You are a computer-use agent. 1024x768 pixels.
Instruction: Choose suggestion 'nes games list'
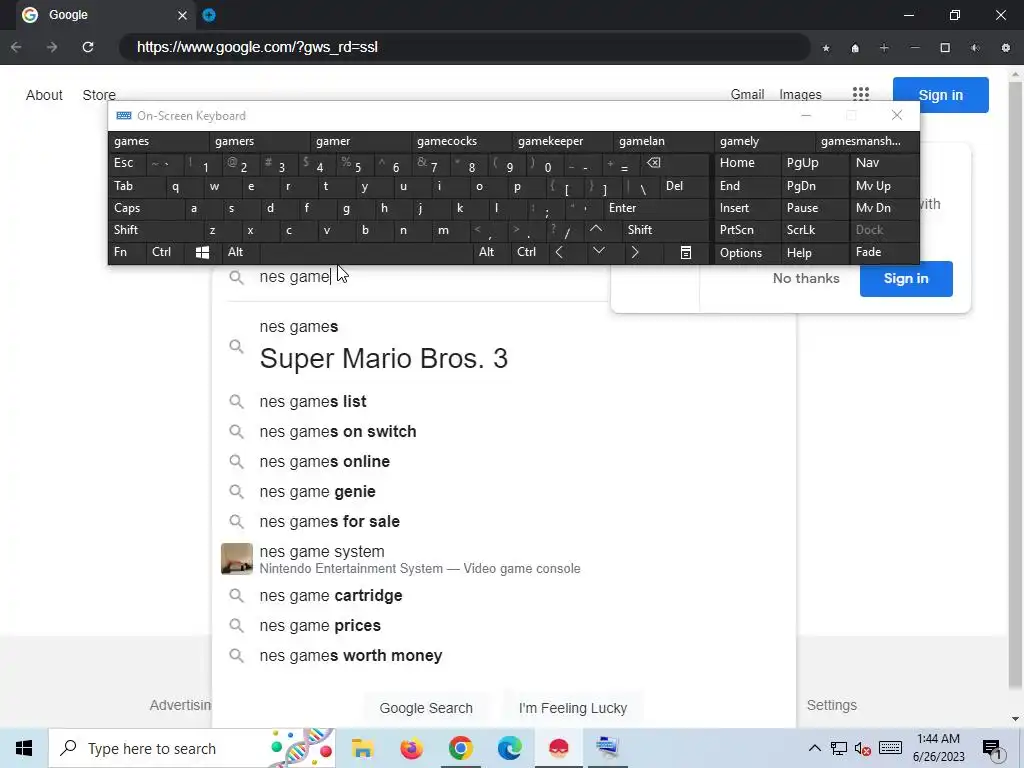313,401
